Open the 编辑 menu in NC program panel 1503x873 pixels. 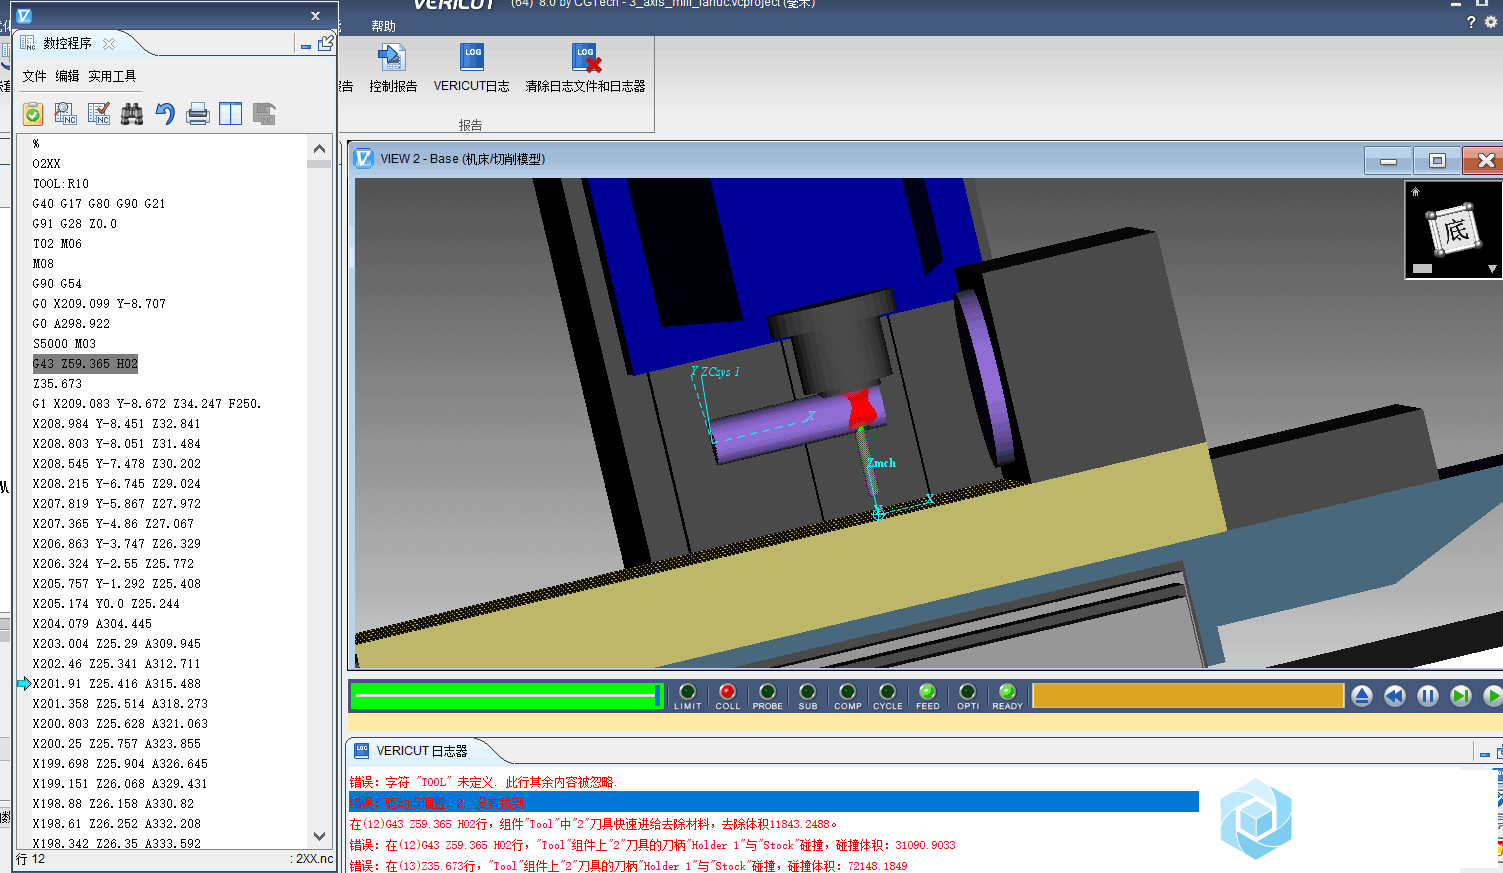pyautogui.click(x=67, y=76)
